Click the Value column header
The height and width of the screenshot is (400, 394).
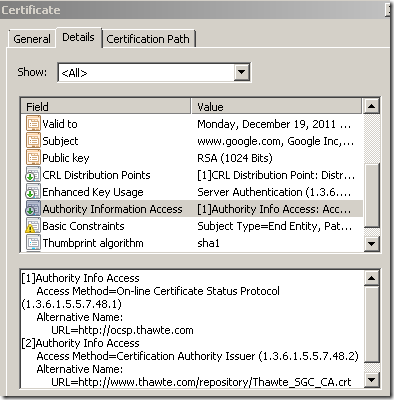point(276,106)
